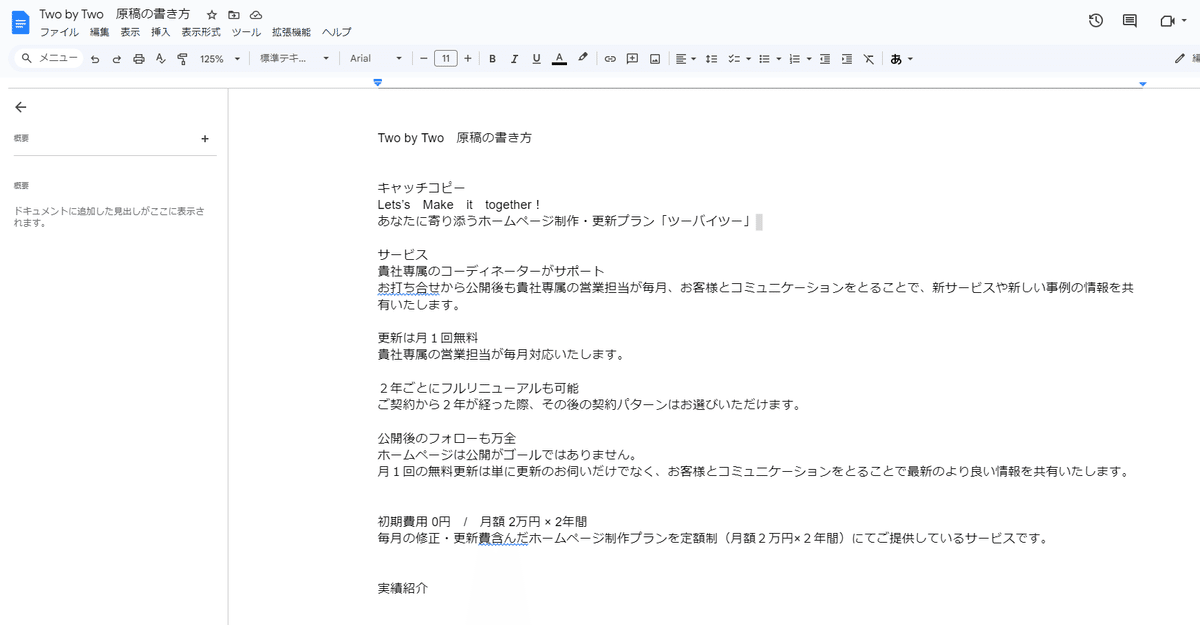Open the text color picker

click(x=559, y=58)
